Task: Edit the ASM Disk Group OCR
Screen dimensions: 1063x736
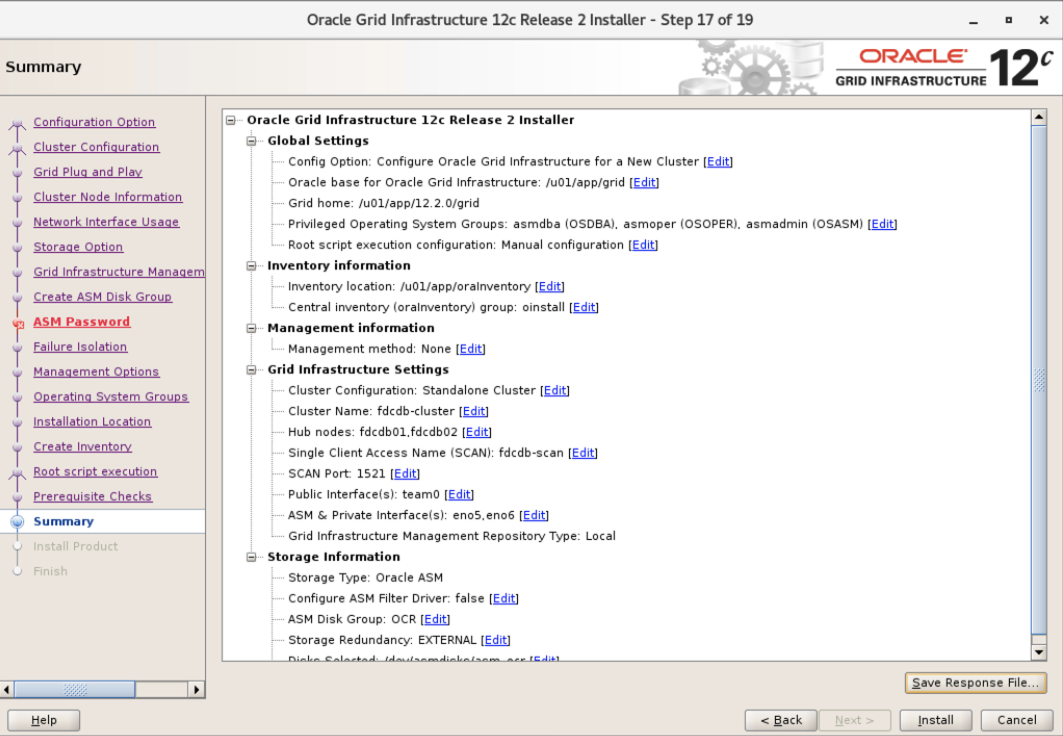Action: click(x=435, y=619)
